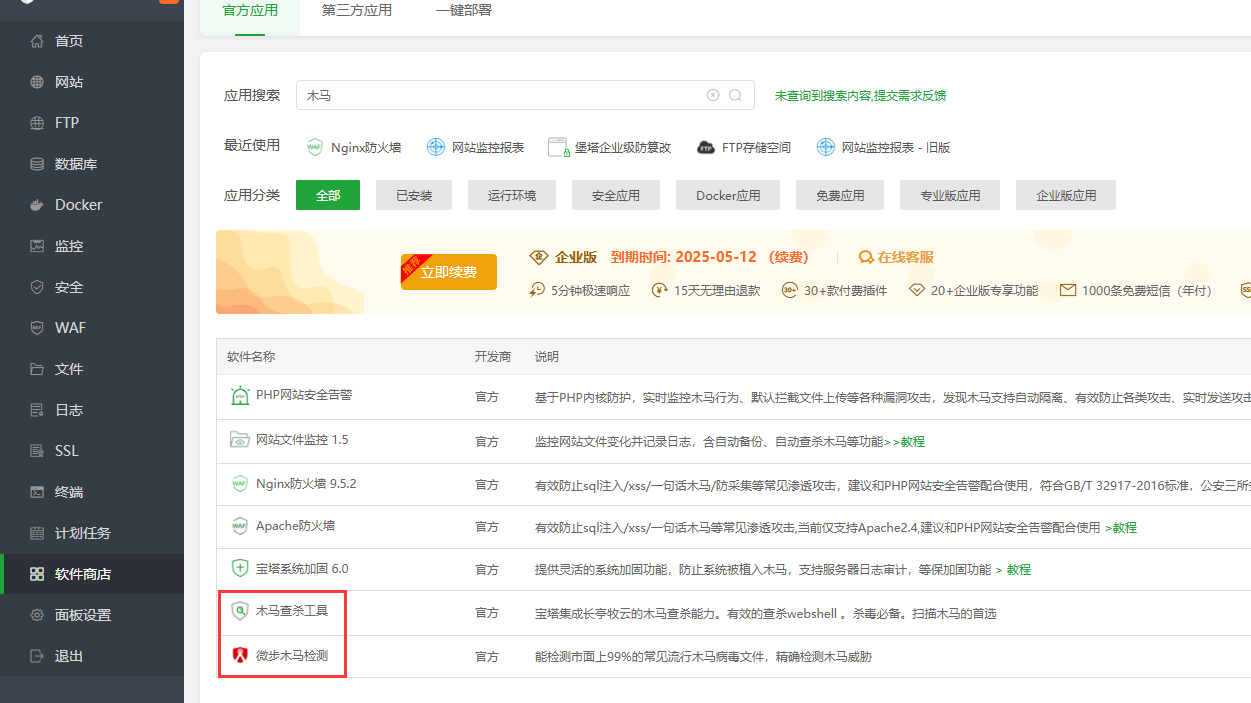Open 网站监控报表 - 旧版 in recent use
The image size is (1251, 703).
[x=896, y=147]
